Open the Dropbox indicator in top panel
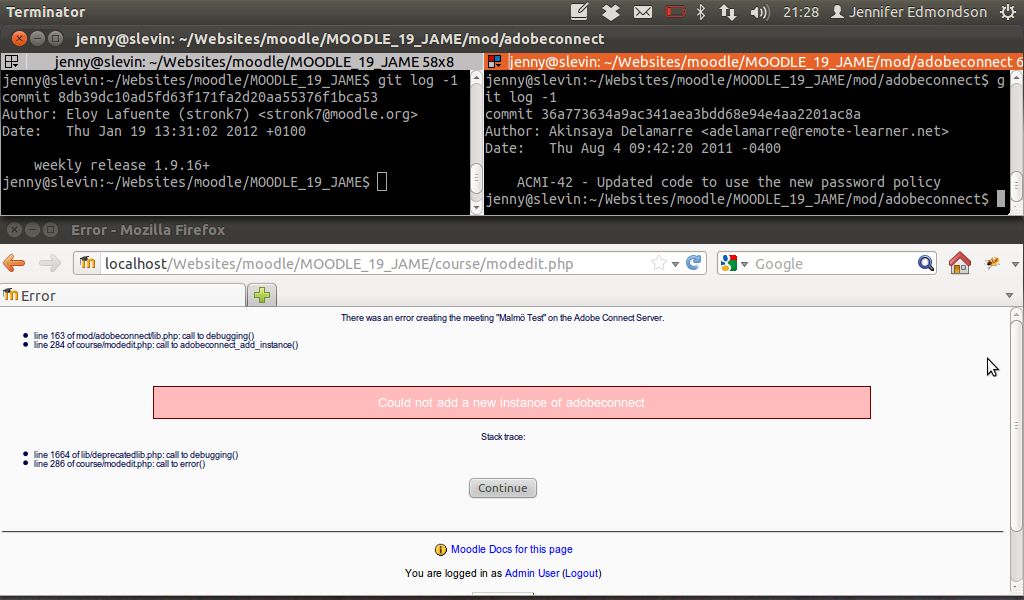 [x=611, y=12]
